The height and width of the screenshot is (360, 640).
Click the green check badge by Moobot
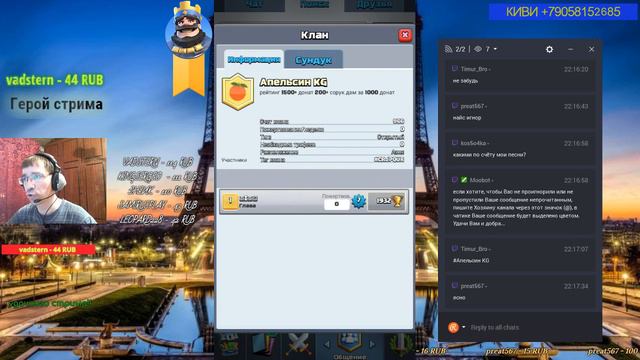464,180
